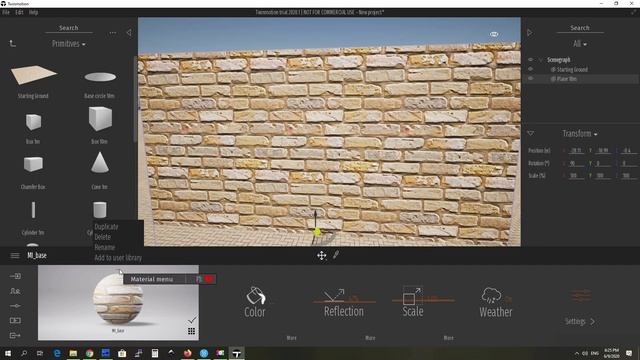Go back up in the library
This screenshot has height=360, width=640.
pos(13,43)
